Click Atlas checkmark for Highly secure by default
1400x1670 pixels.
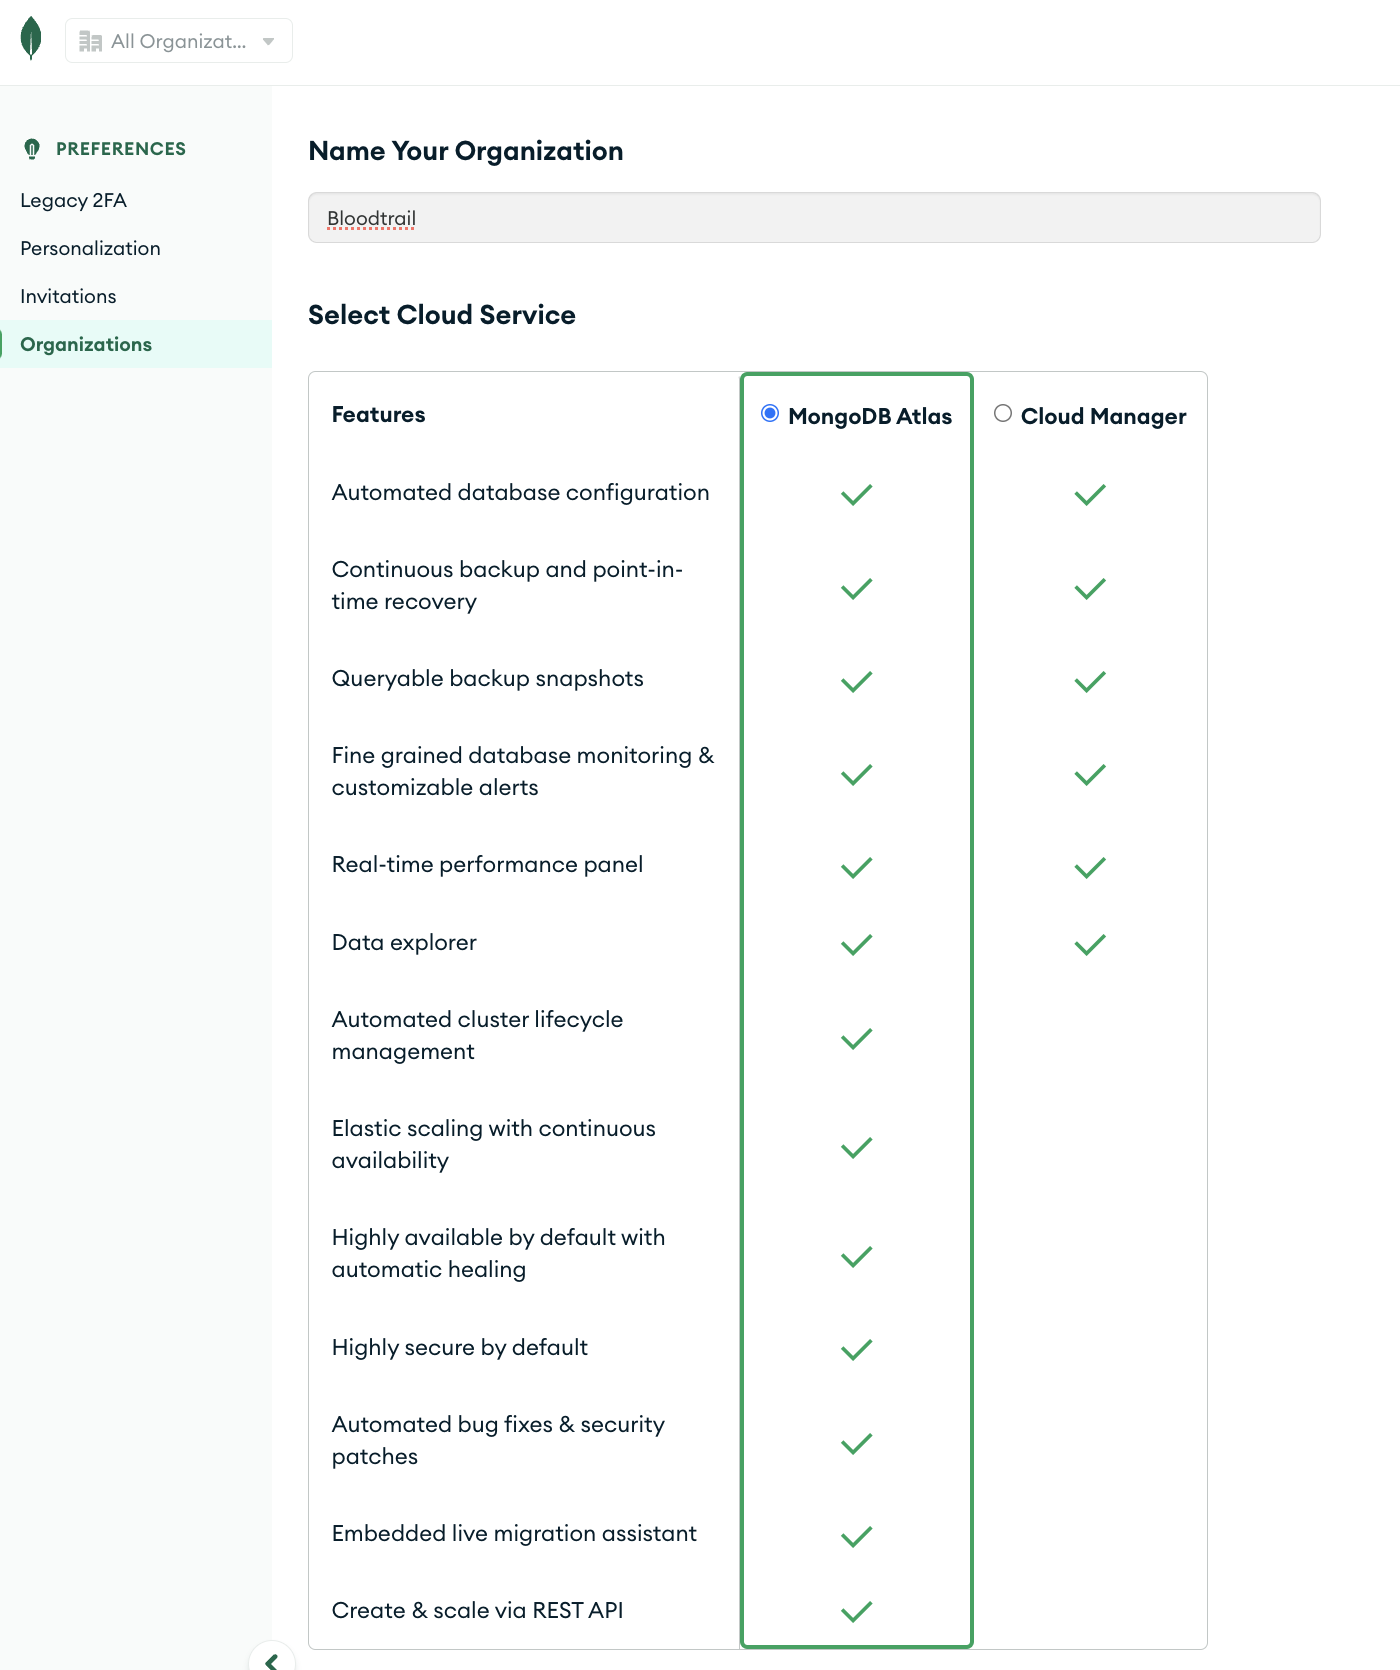[856, 1349]
